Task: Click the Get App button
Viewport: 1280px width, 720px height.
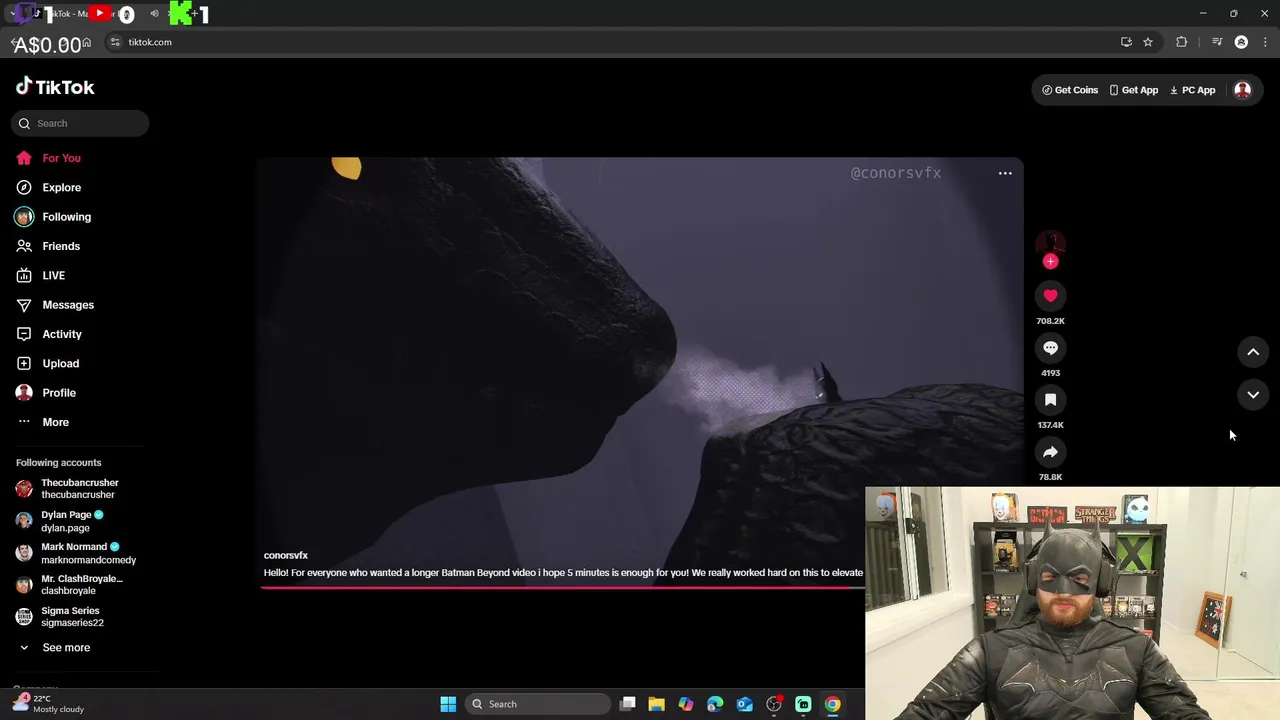Action: (1133, 90)
